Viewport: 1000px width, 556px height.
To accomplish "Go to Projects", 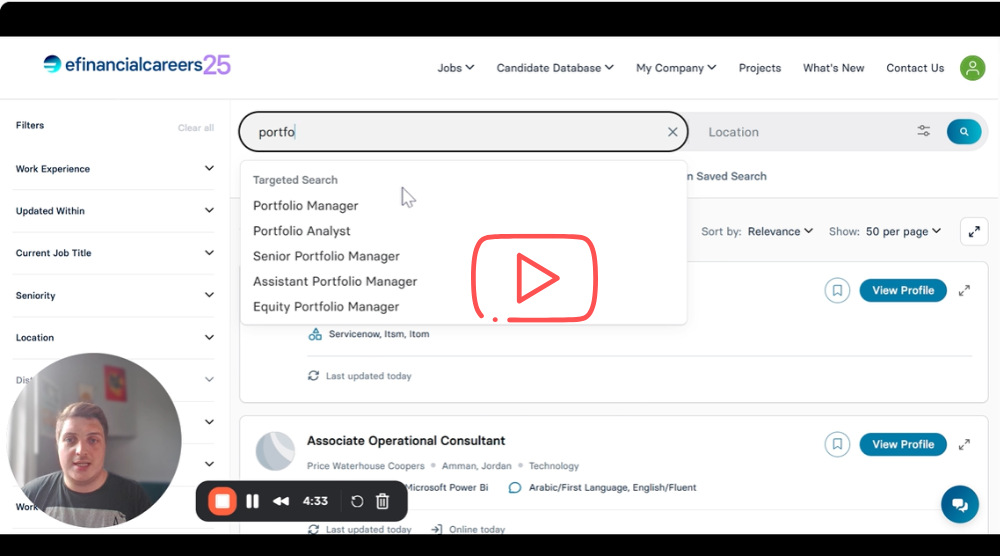I will 760,68.
